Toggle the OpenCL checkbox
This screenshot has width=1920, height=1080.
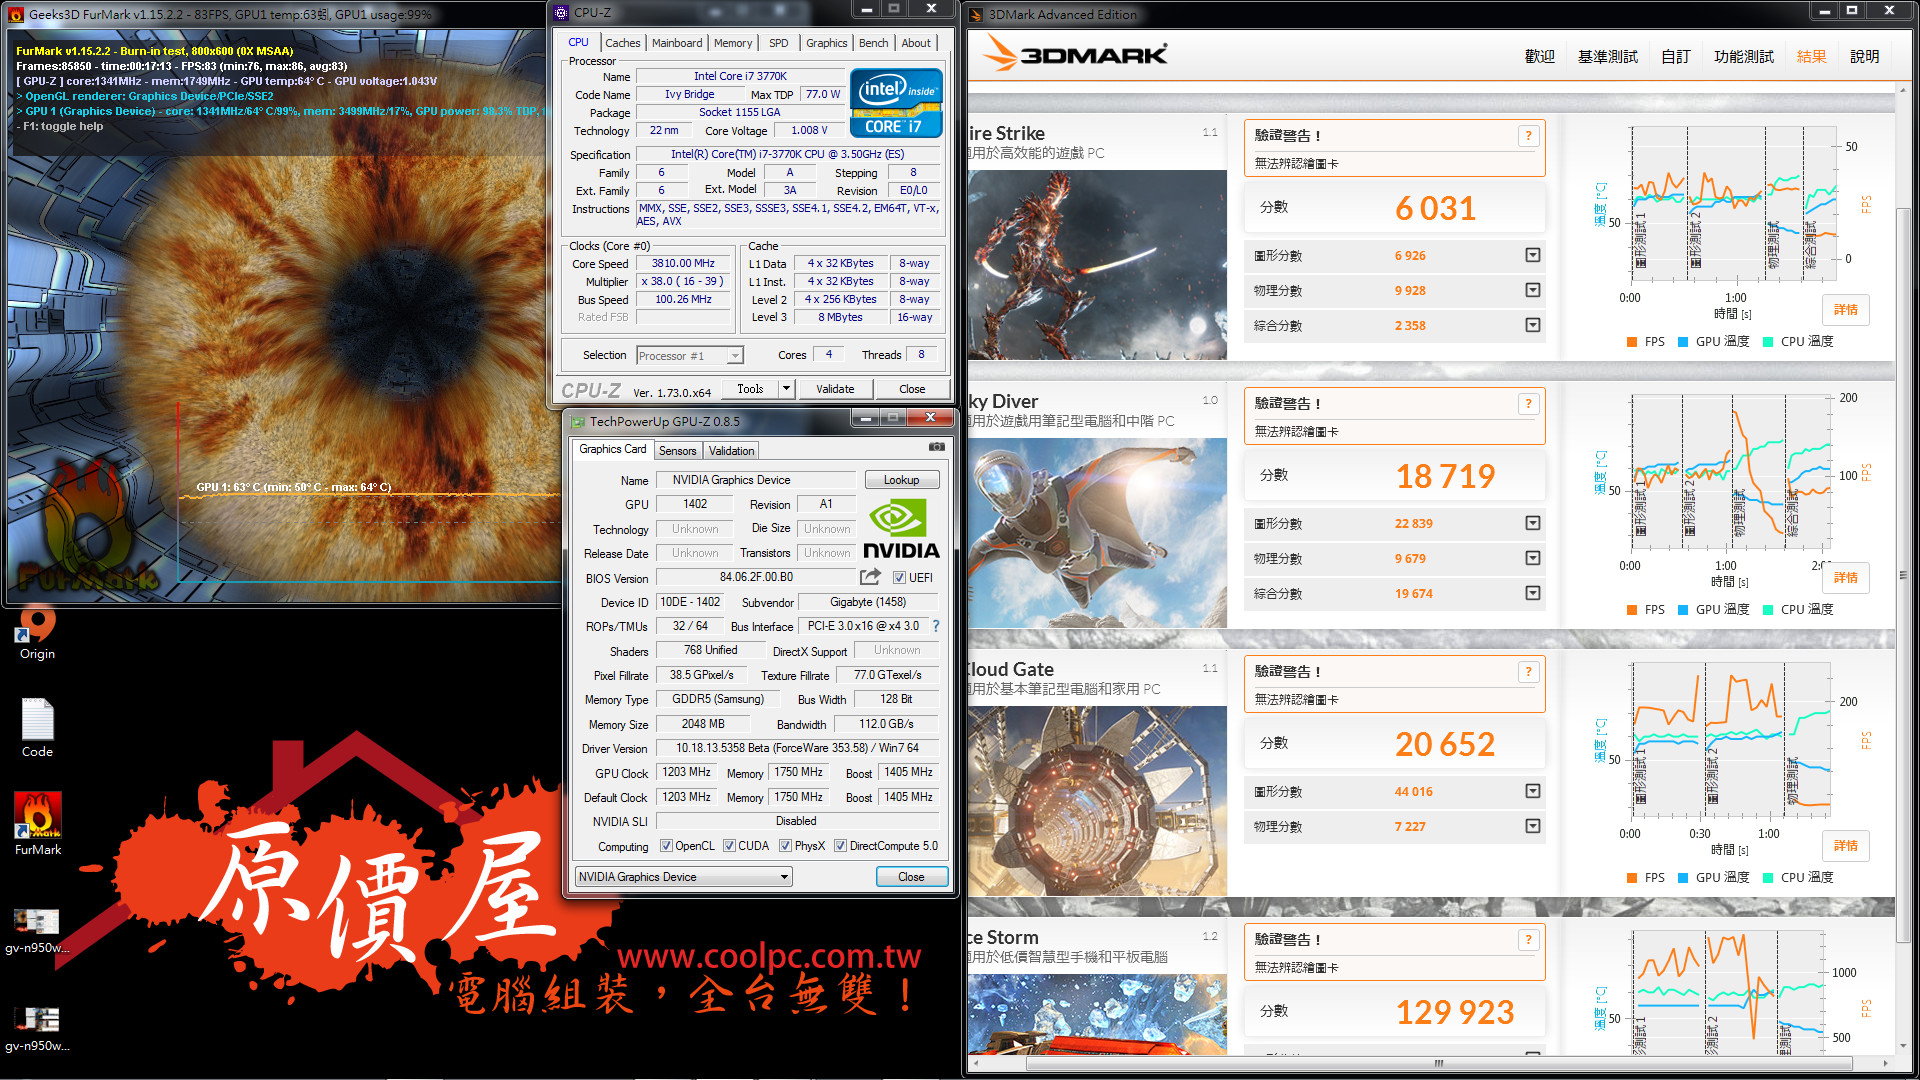pyautogui.click(x=666, y=846)
